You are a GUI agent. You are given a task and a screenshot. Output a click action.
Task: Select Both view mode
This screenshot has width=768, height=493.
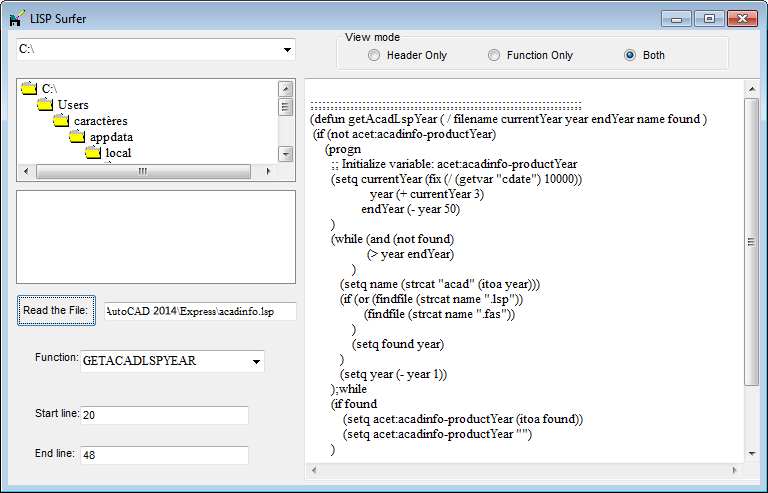point(630,55)
